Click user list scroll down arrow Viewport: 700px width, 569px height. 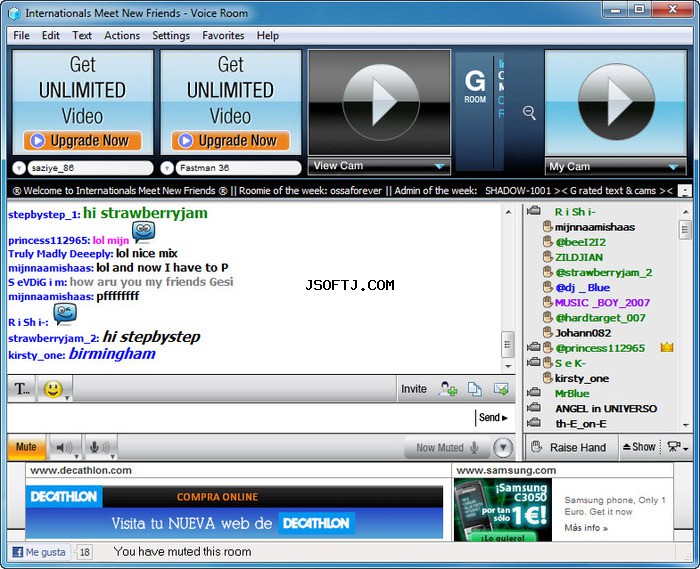pos(686,425)
